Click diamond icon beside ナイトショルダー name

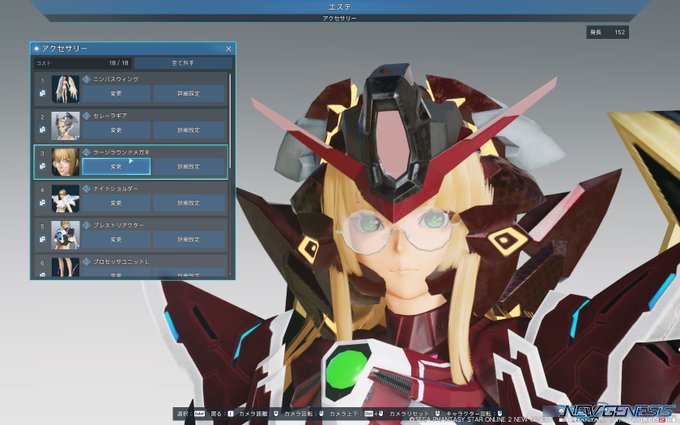click(86, 189)
